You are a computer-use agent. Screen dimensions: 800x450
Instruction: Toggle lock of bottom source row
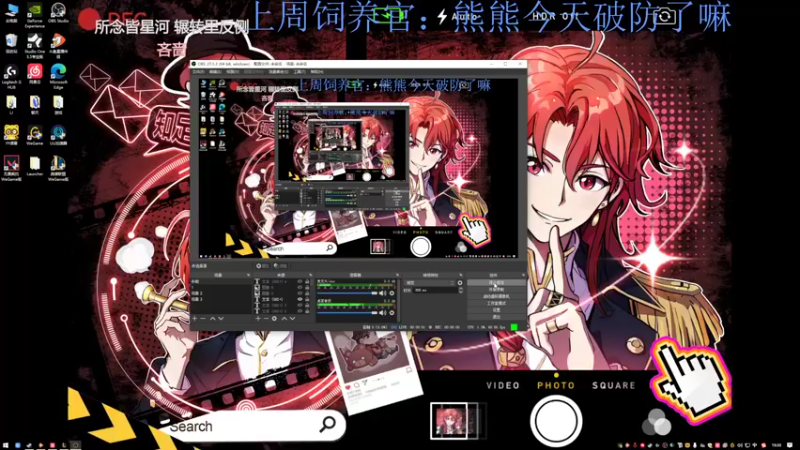coord(307,311)
